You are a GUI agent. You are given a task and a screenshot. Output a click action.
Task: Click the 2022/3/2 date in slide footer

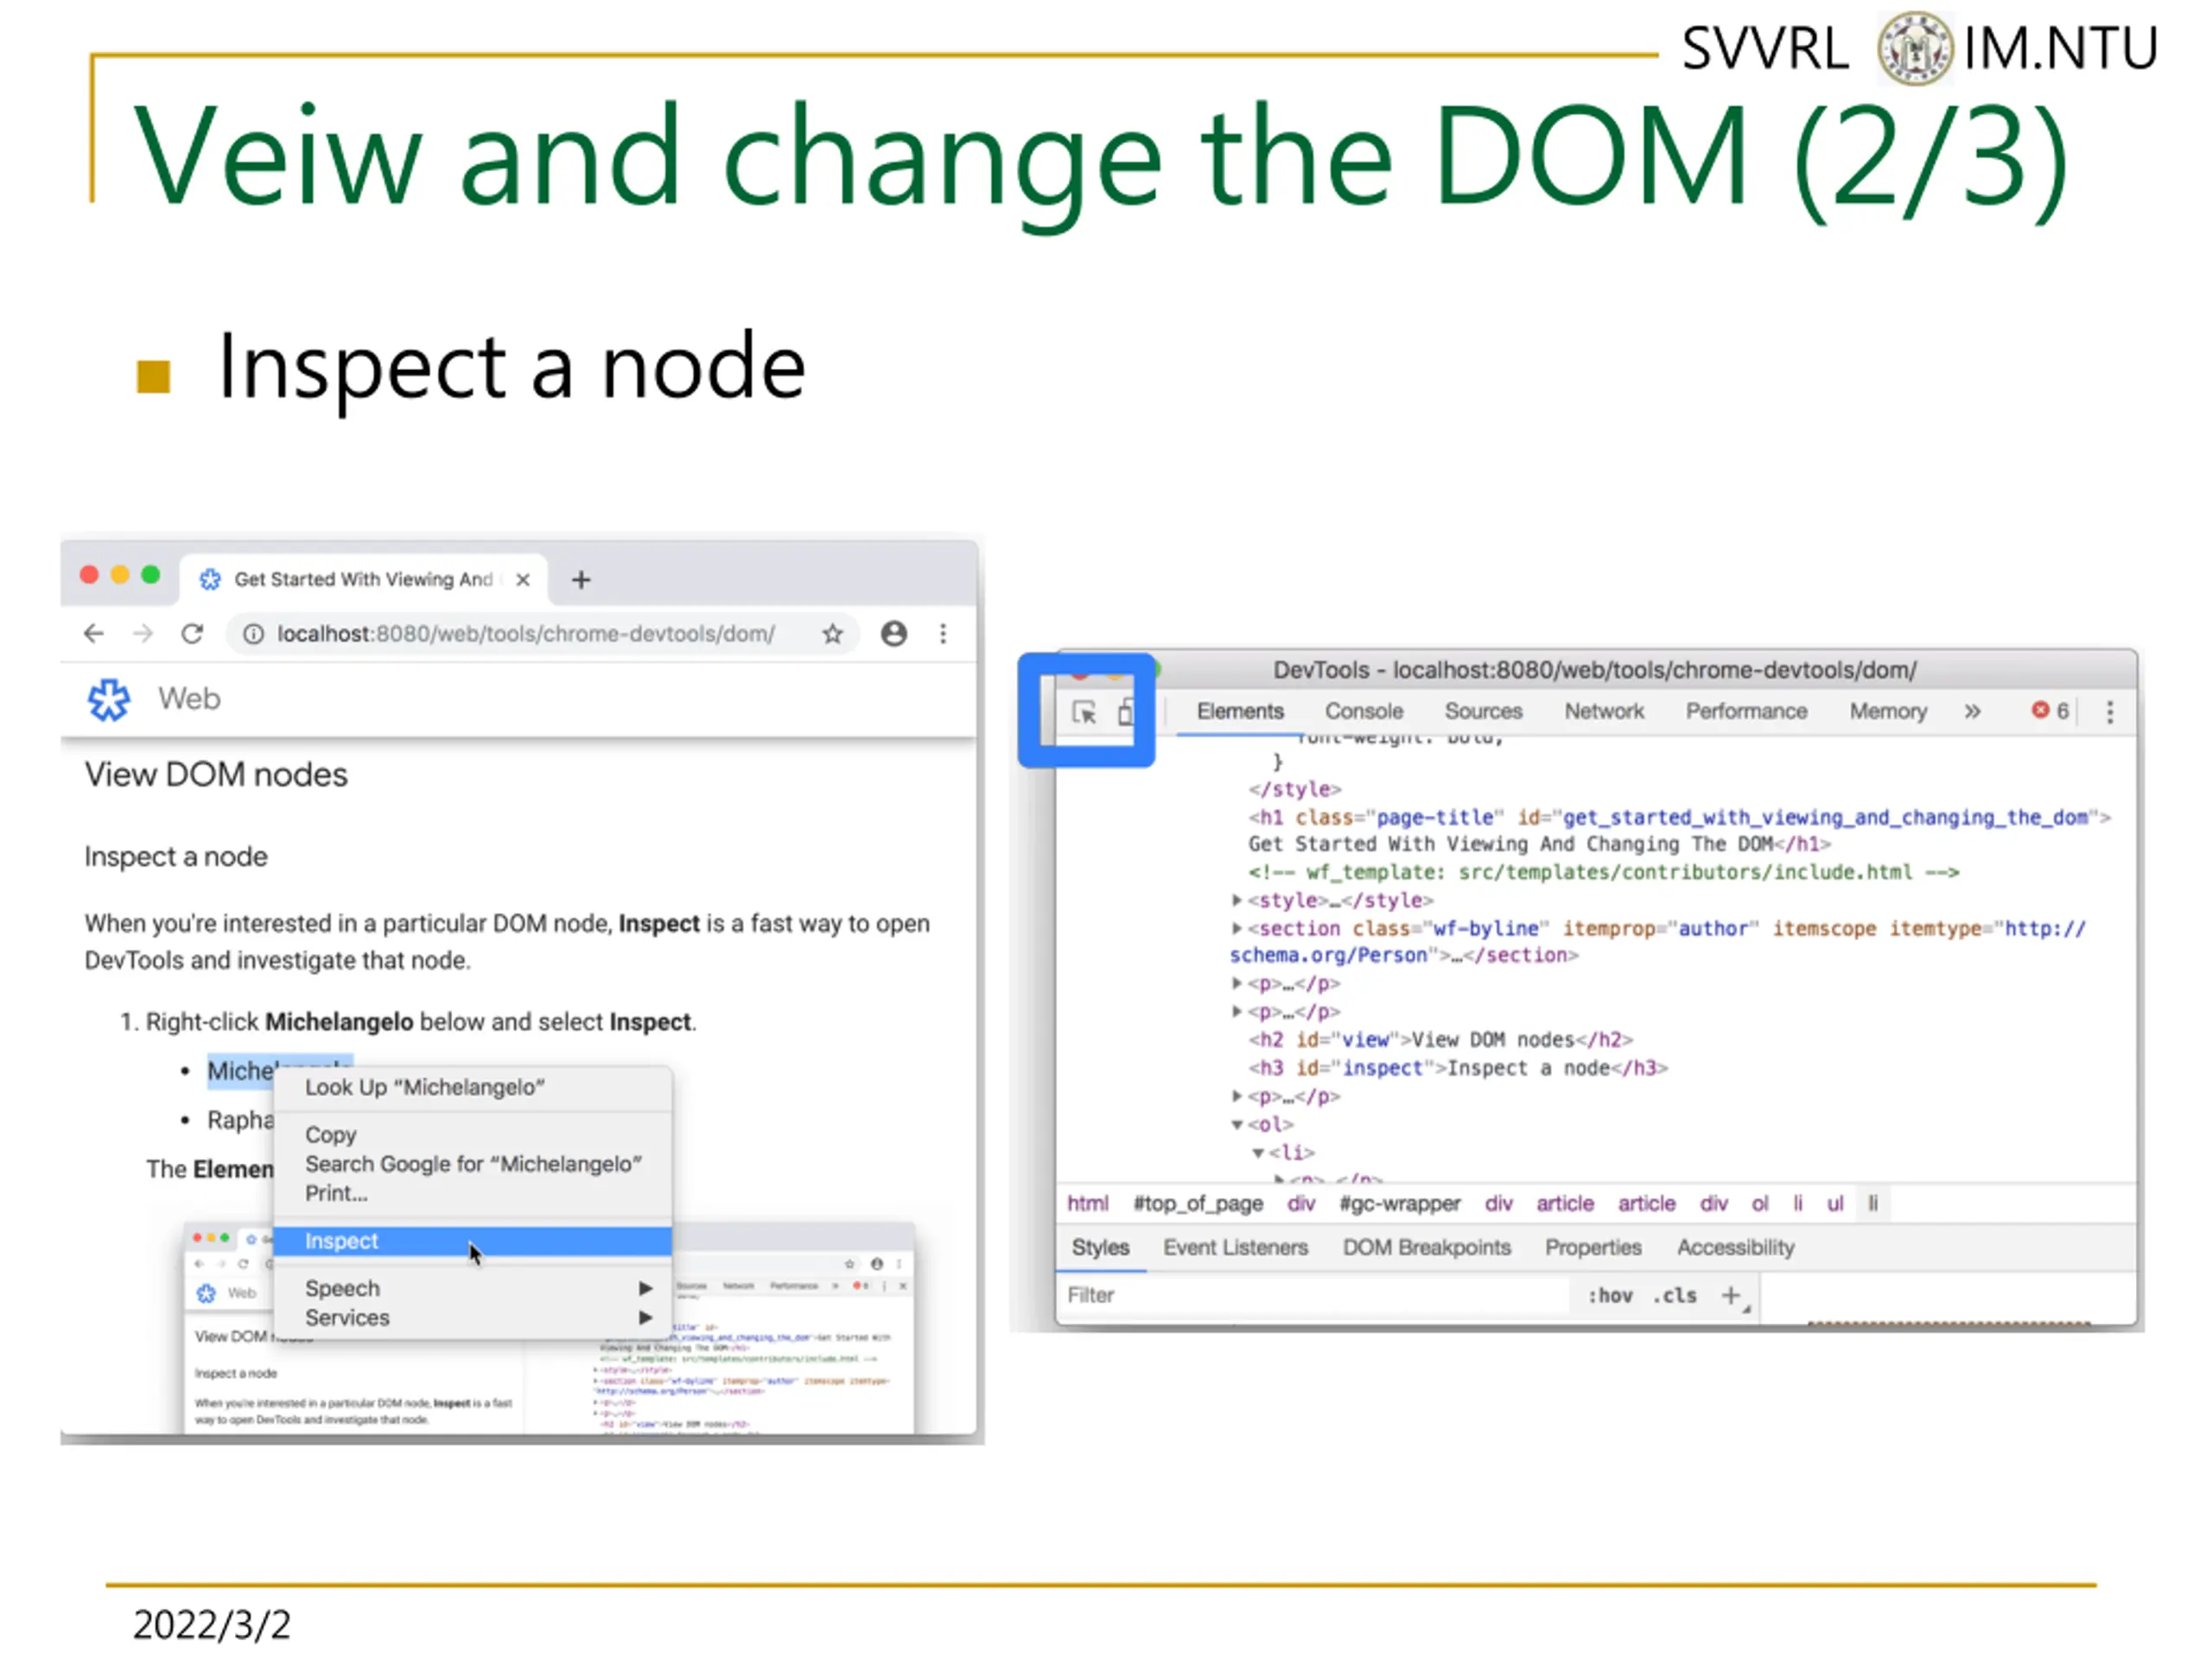212,1625
